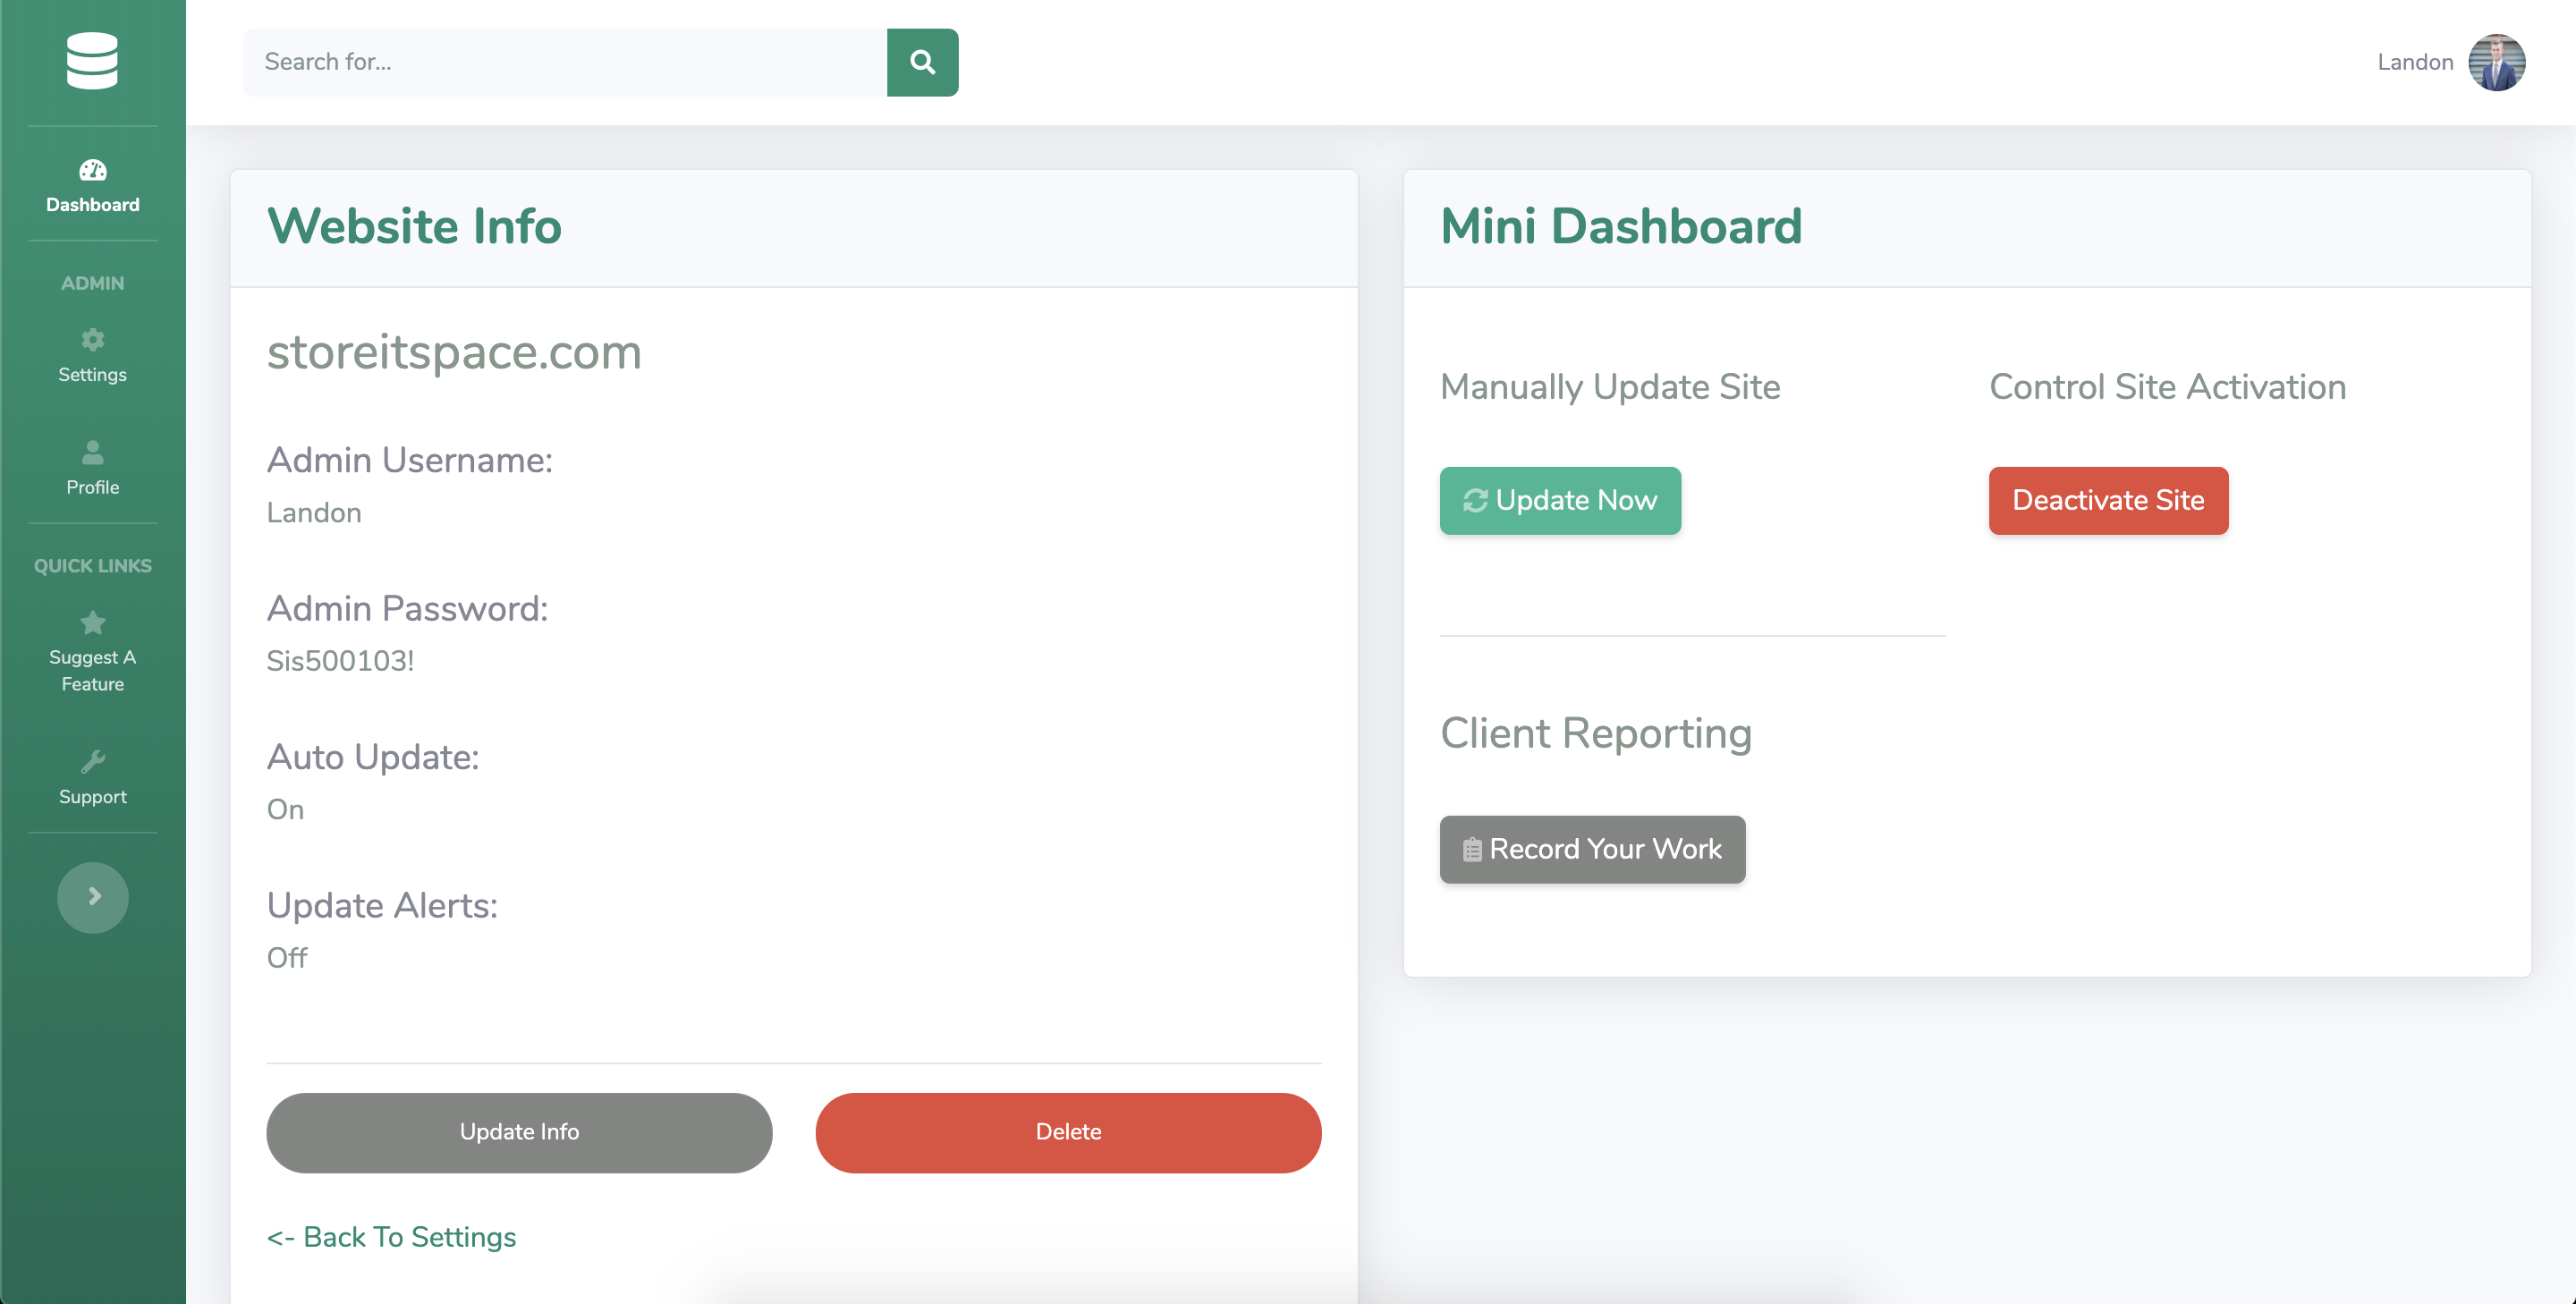Viewport: 2576px width, 1304px height.
Task: Select the Dashboard menu label
Action: tap(92, 204)
